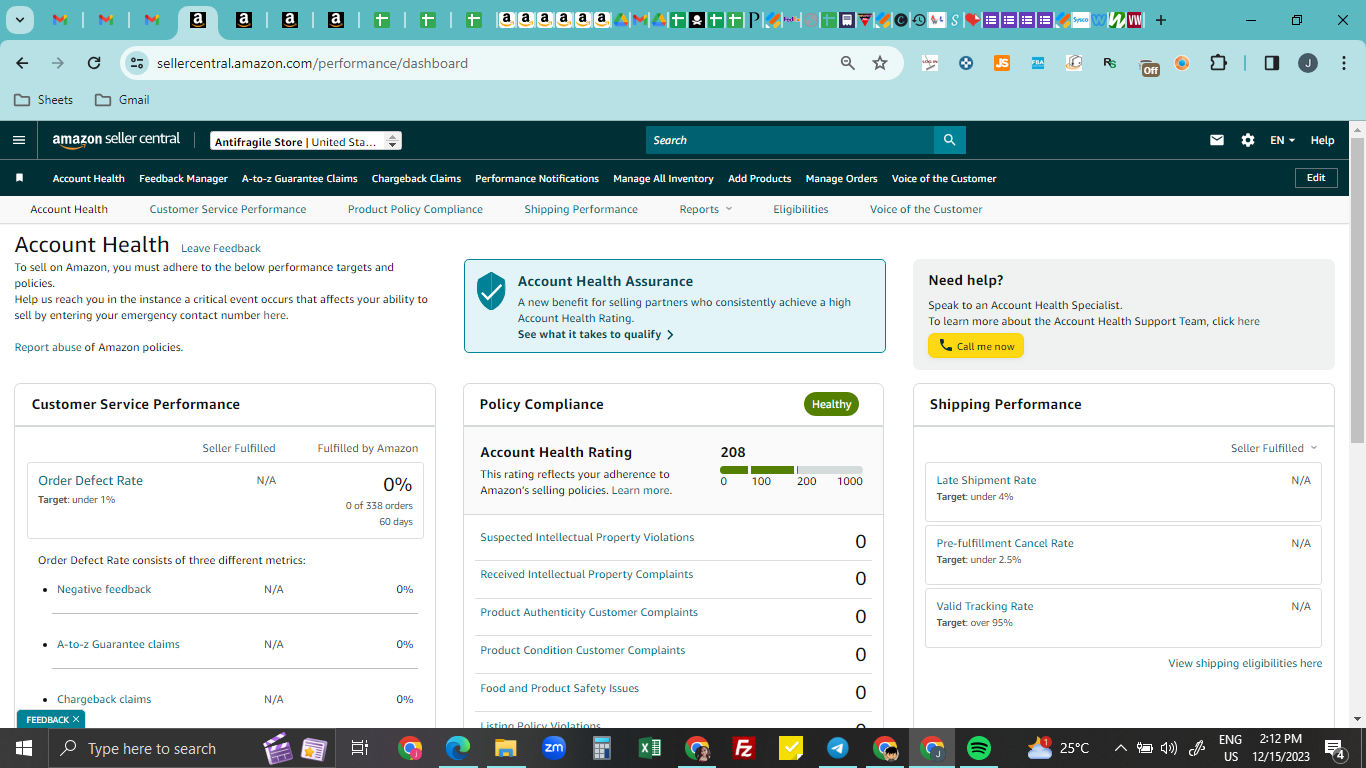Open View shipping eligibilities here link
The height and width of the screenshot is (768, 1366).
(x=1245, y=663)
